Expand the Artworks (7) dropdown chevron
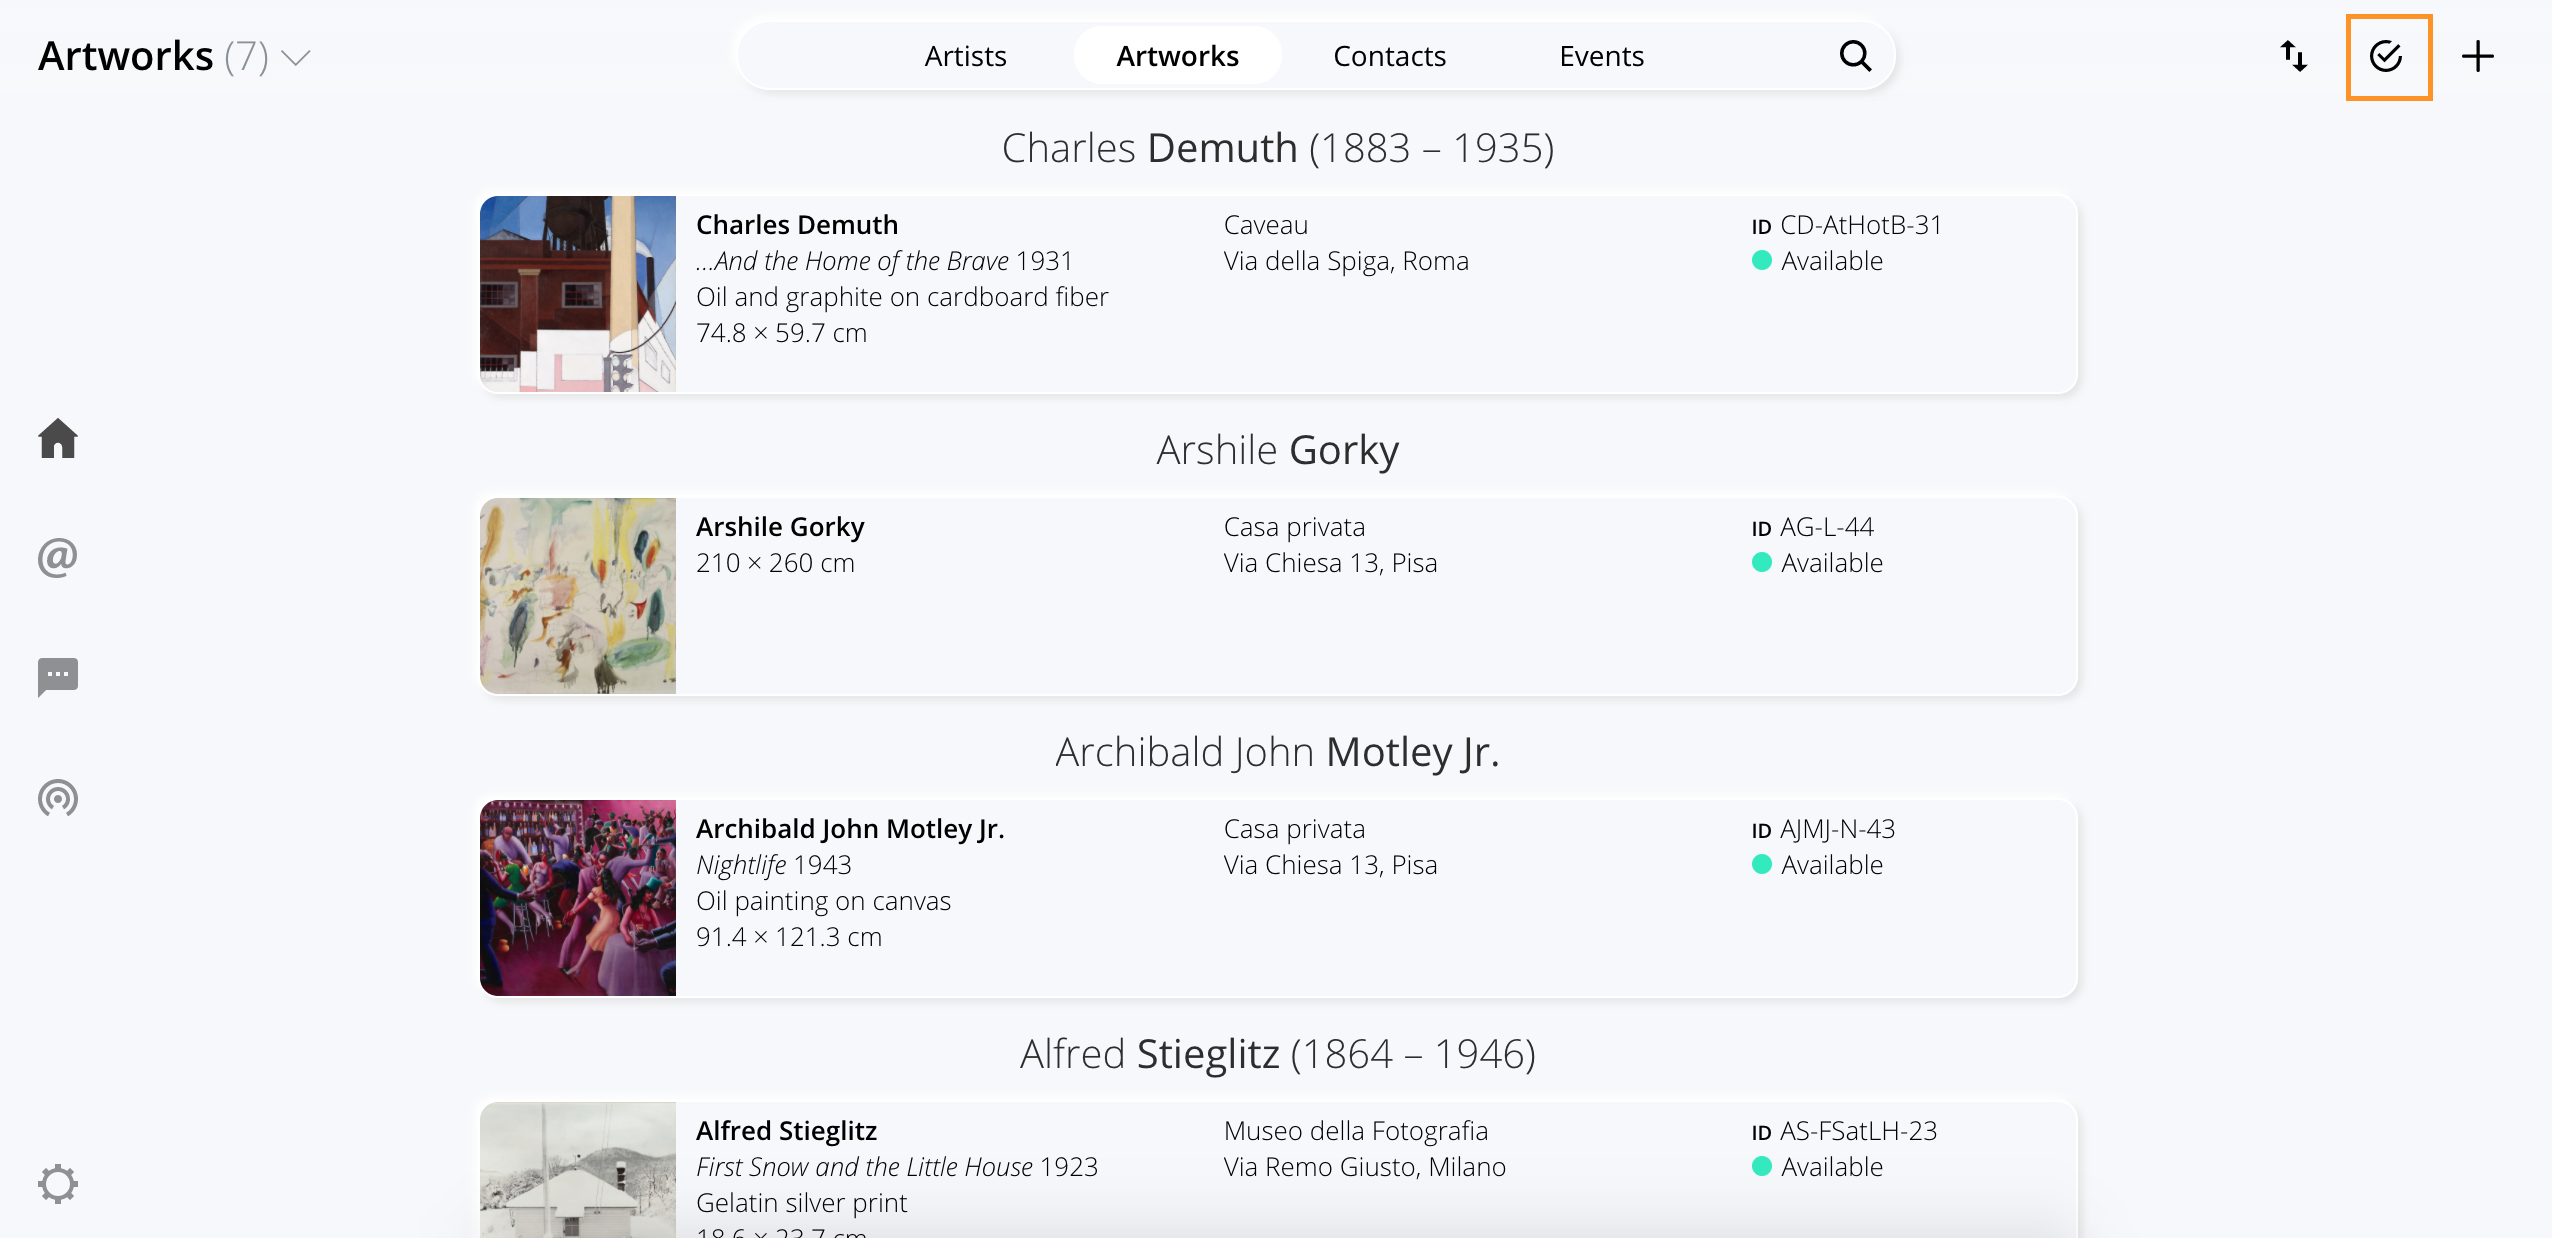2552x1238 pixels. (296, 58)
